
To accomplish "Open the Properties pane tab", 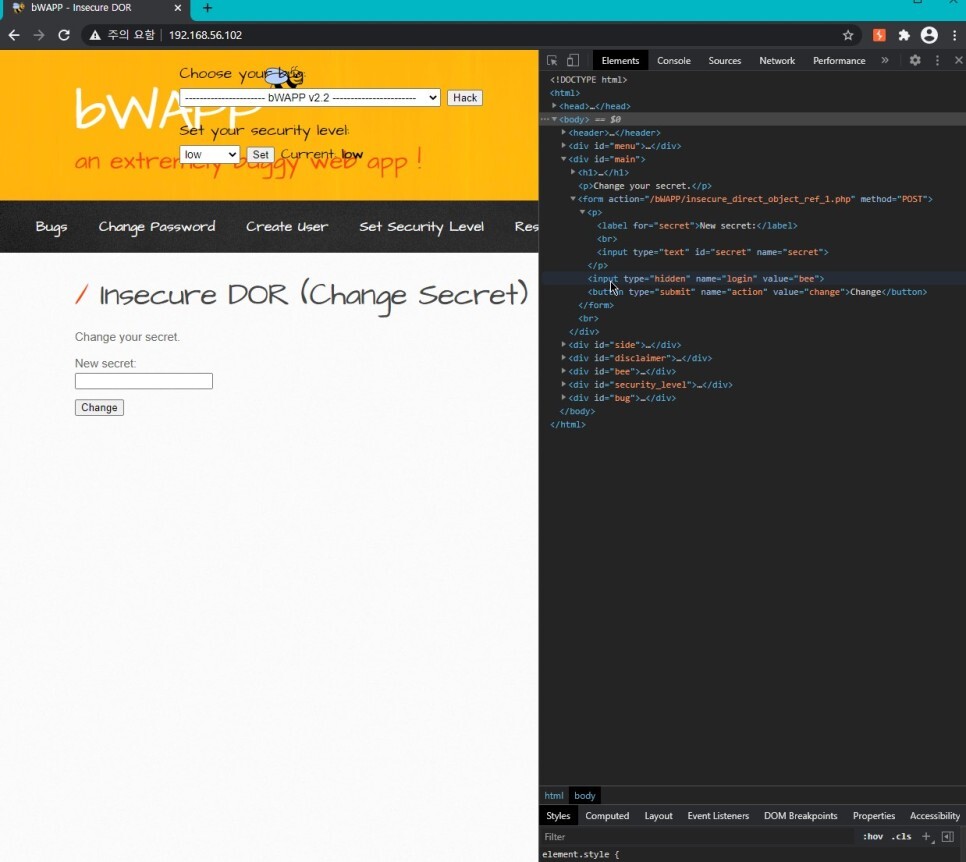I will click(x=874, y=815).
